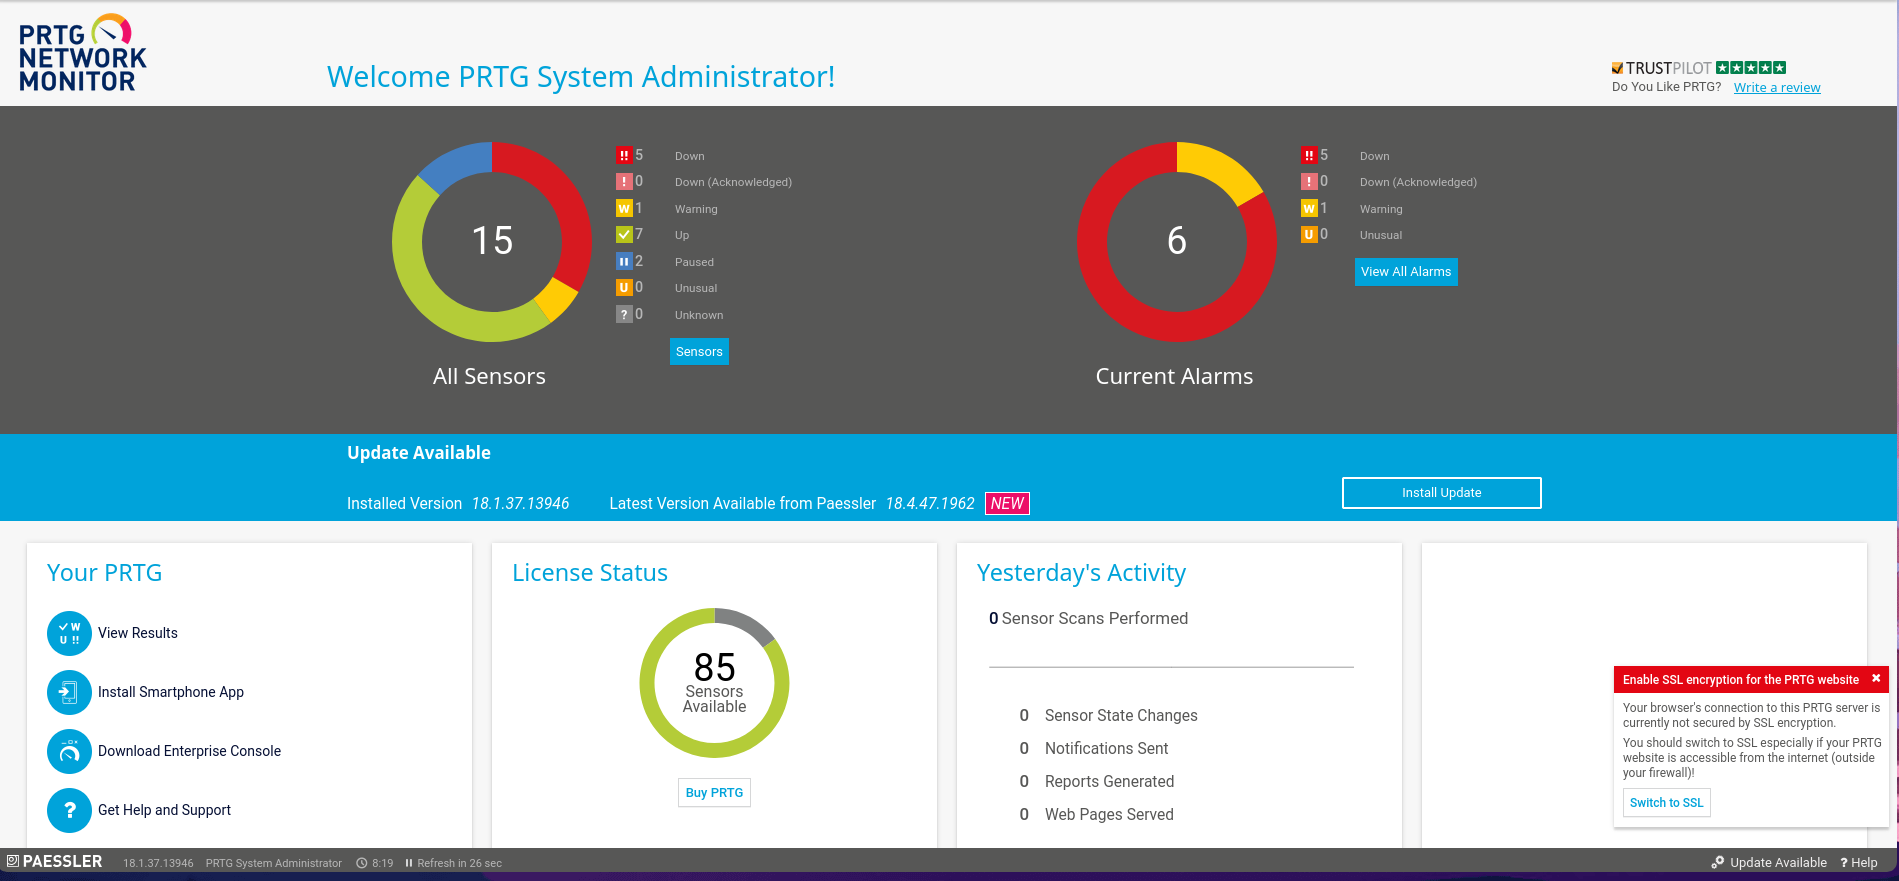Open the Download Enterprise Console link
The height and width of the screenshot is (881, 1899).
[189, 751]
